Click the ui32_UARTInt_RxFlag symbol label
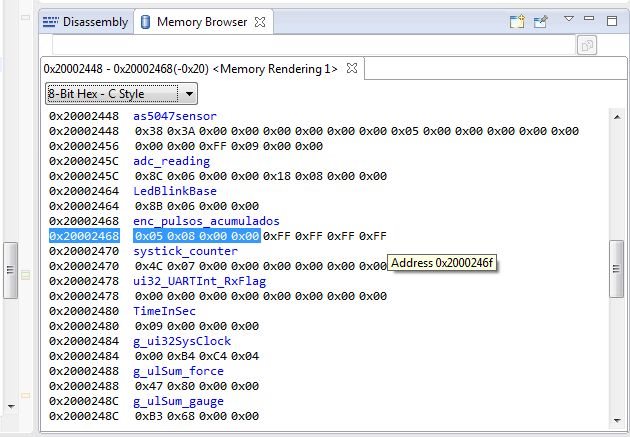 pos(199,281)
